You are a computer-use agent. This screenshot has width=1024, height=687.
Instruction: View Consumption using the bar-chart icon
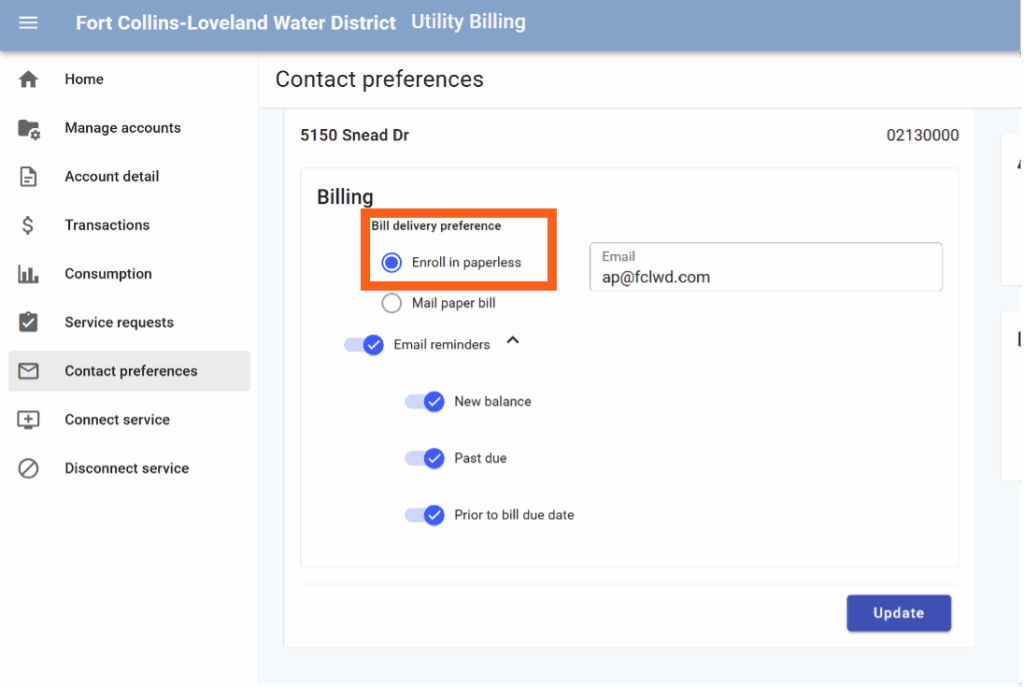point(28,273)
